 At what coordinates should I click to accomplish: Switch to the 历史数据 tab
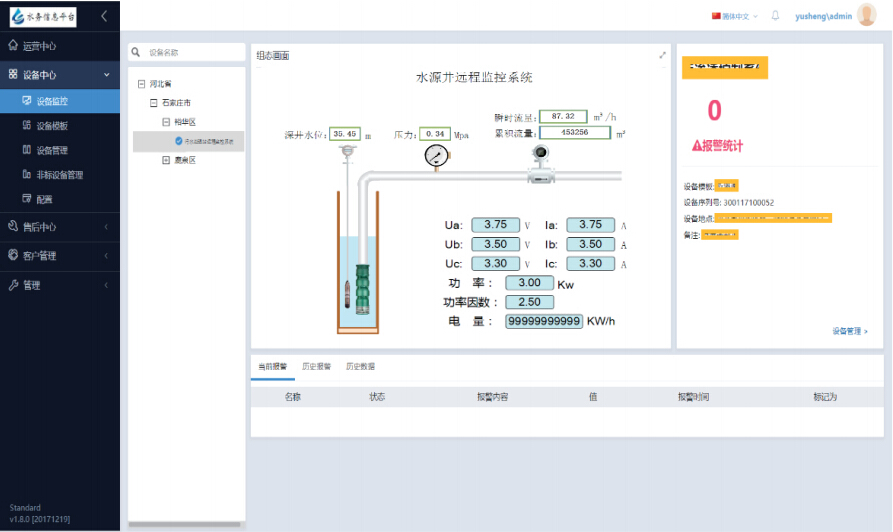[x=360, y=367]
